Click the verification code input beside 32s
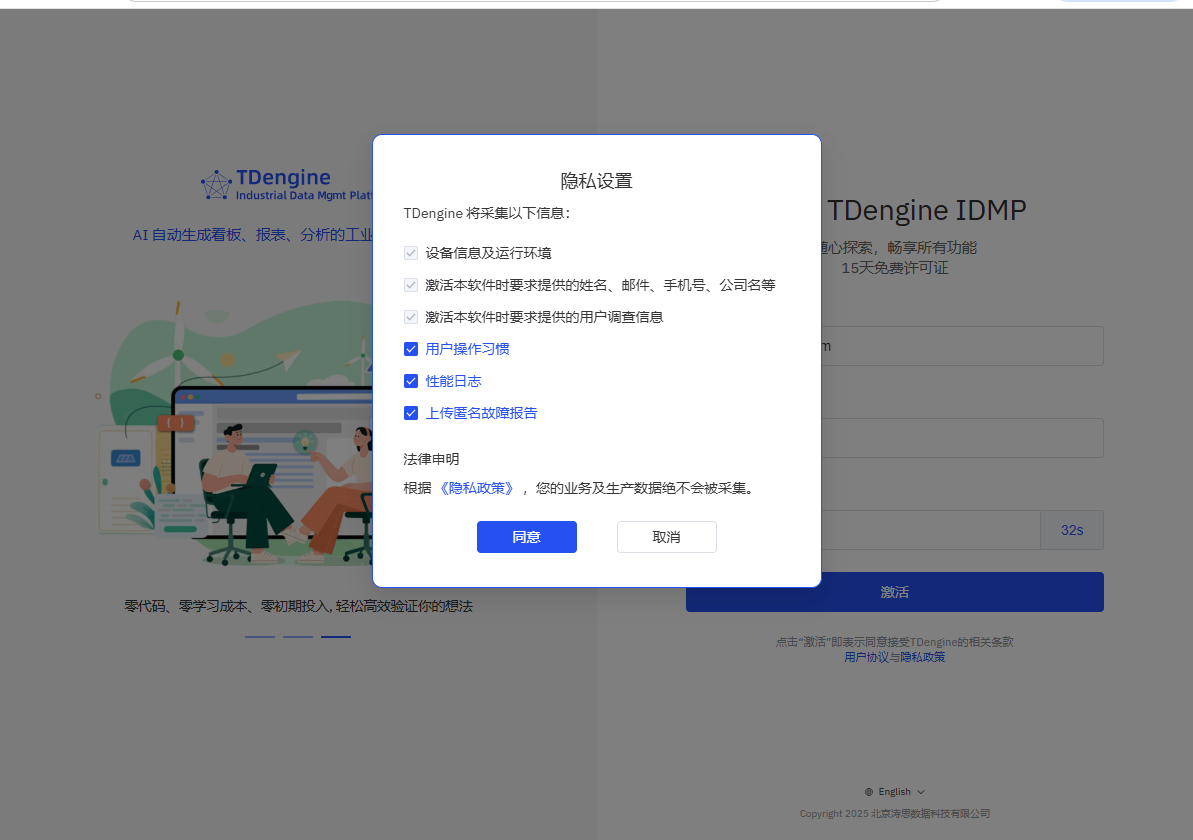Screen dimensions: 1193x840 931,530
